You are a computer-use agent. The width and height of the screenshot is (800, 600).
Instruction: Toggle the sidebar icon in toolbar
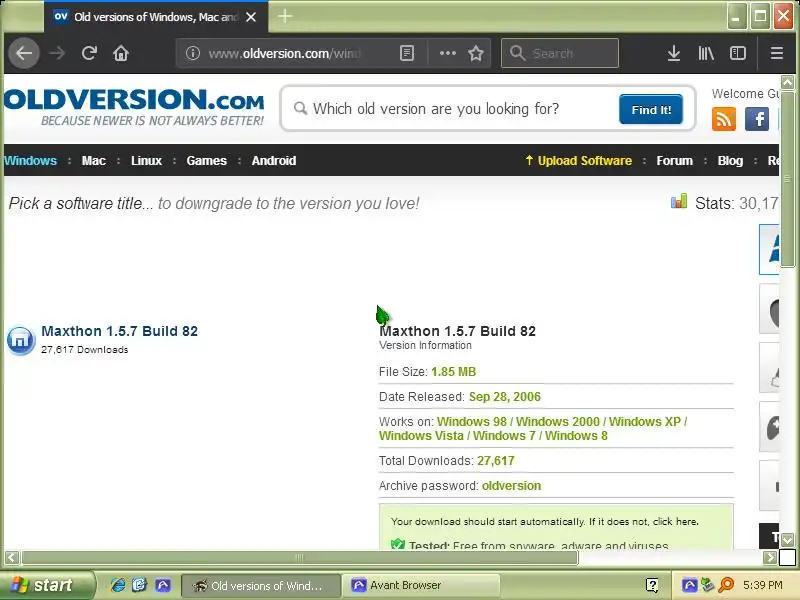[738, 53]
